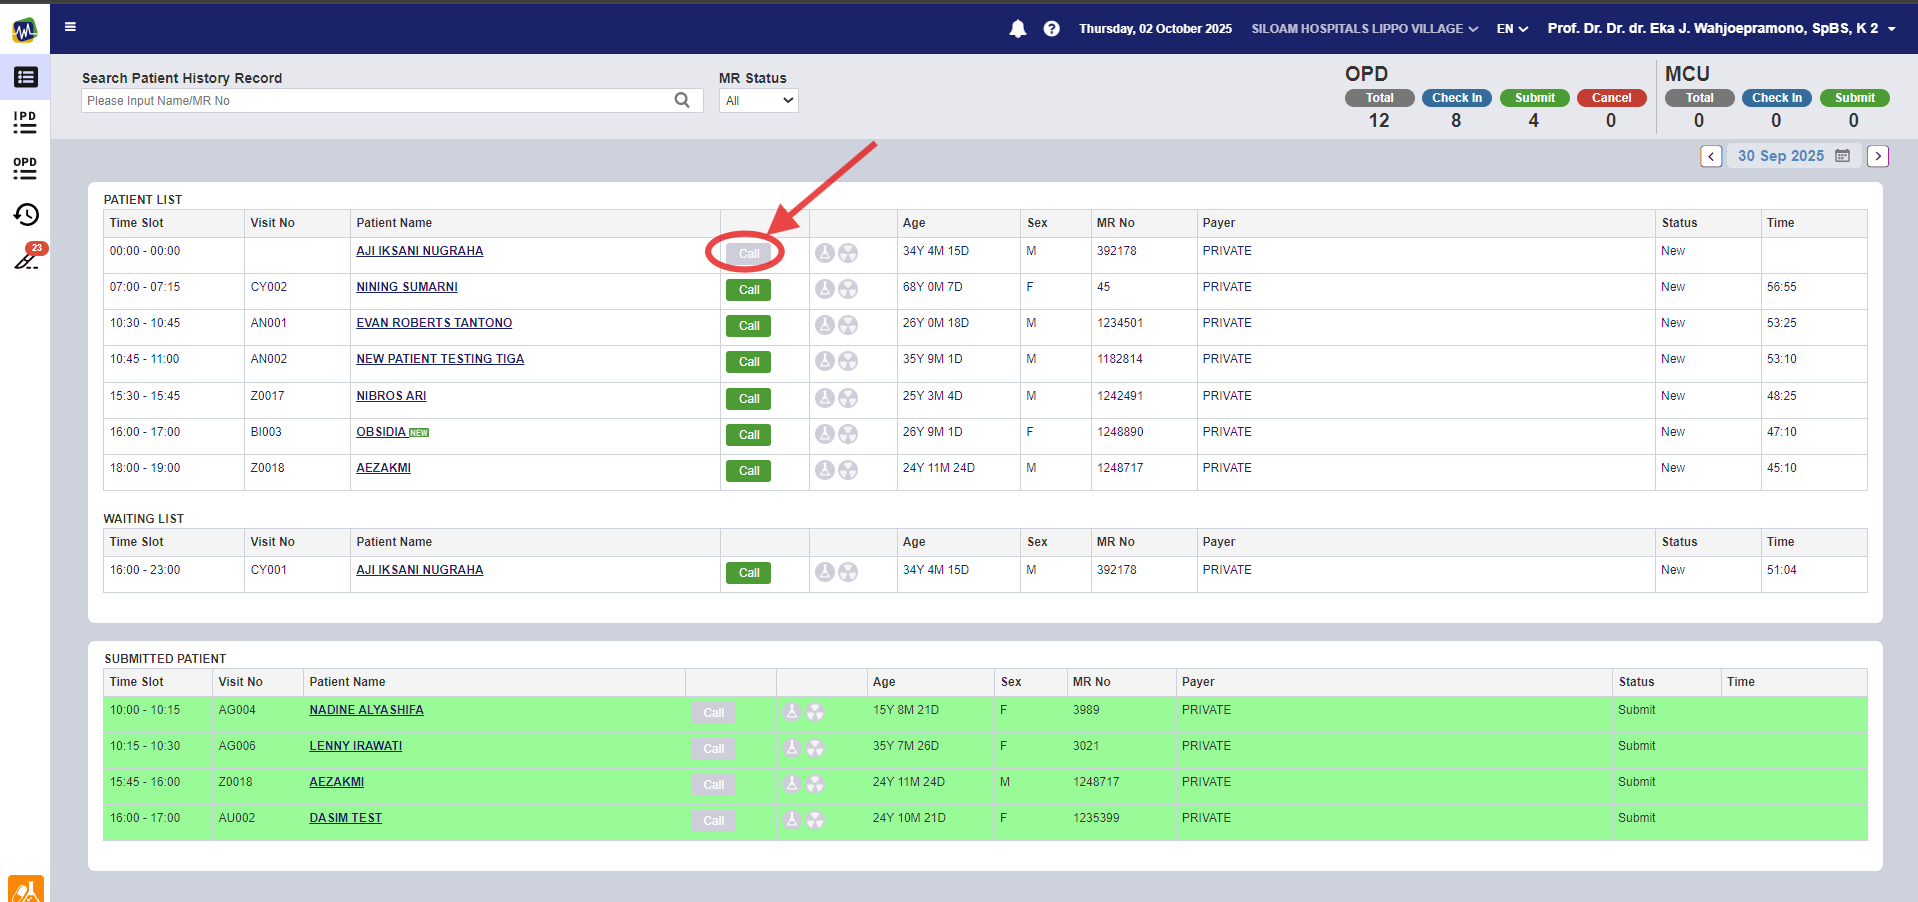This screenshot has width=1918, height=902.
Task: Click search magnifier in patient history field
Action: point(682,100)
